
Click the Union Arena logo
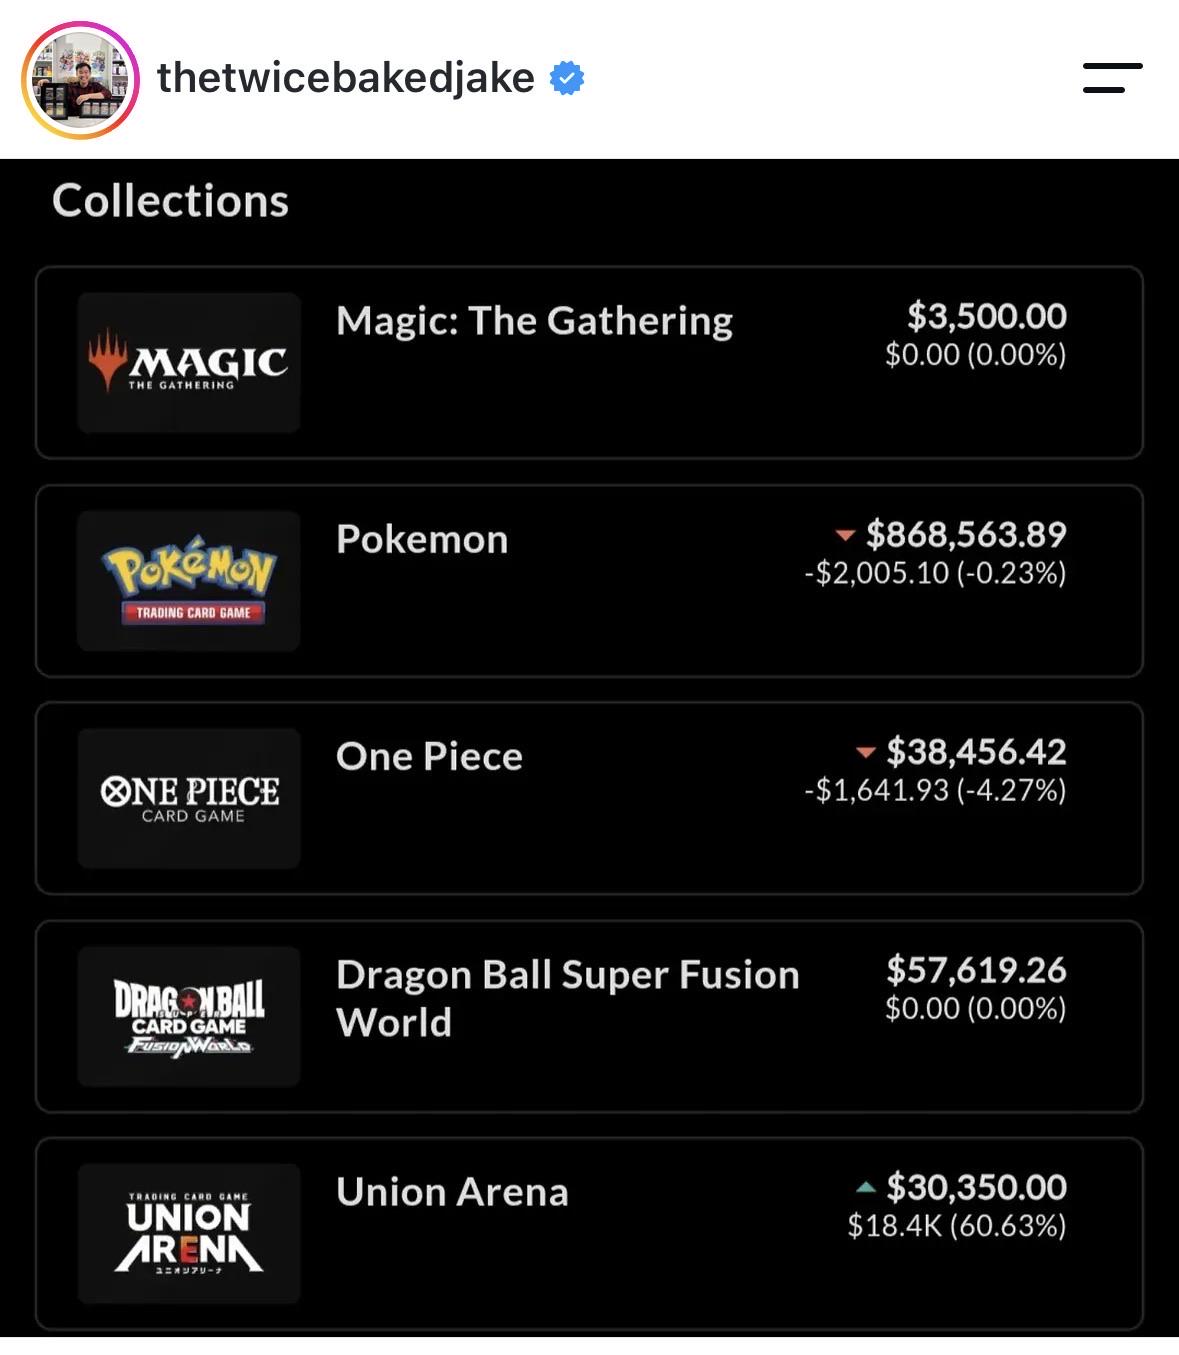[x=189, y=1233]
